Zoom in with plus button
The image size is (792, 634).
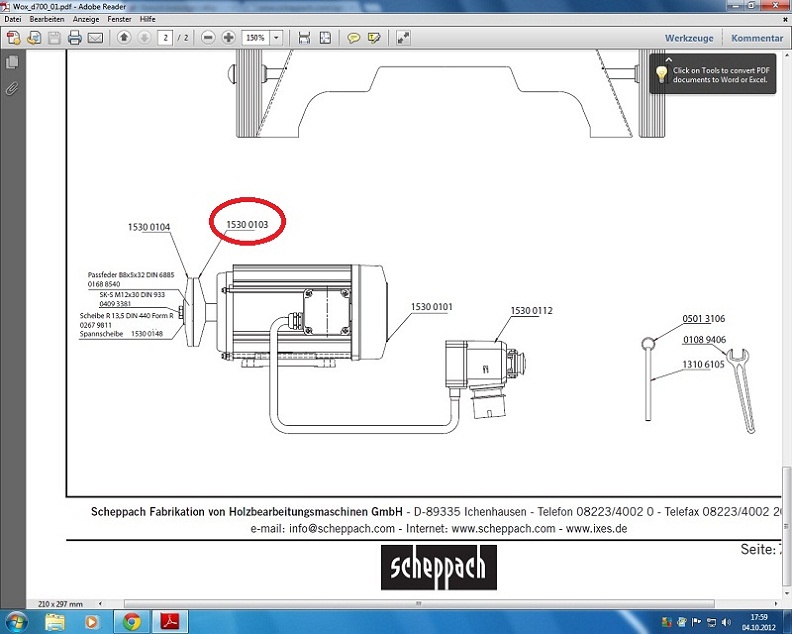click(229, 38)
